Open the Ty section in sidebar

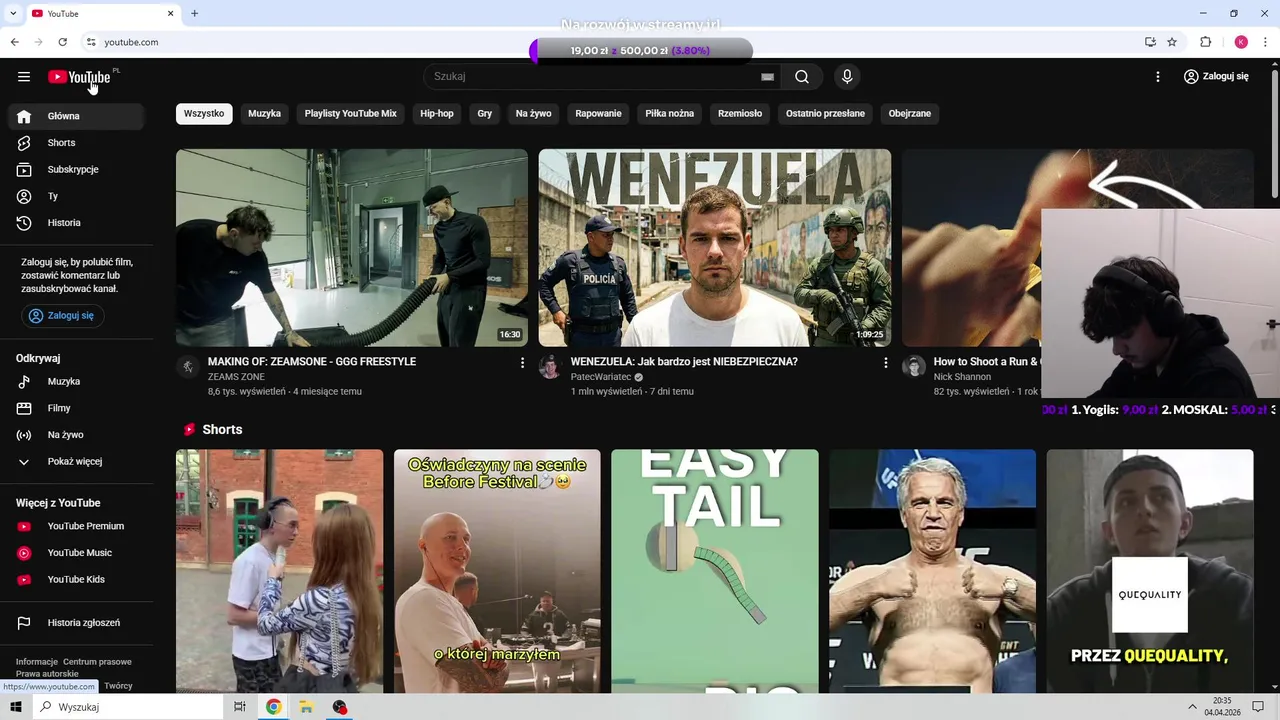coord(76,196)
